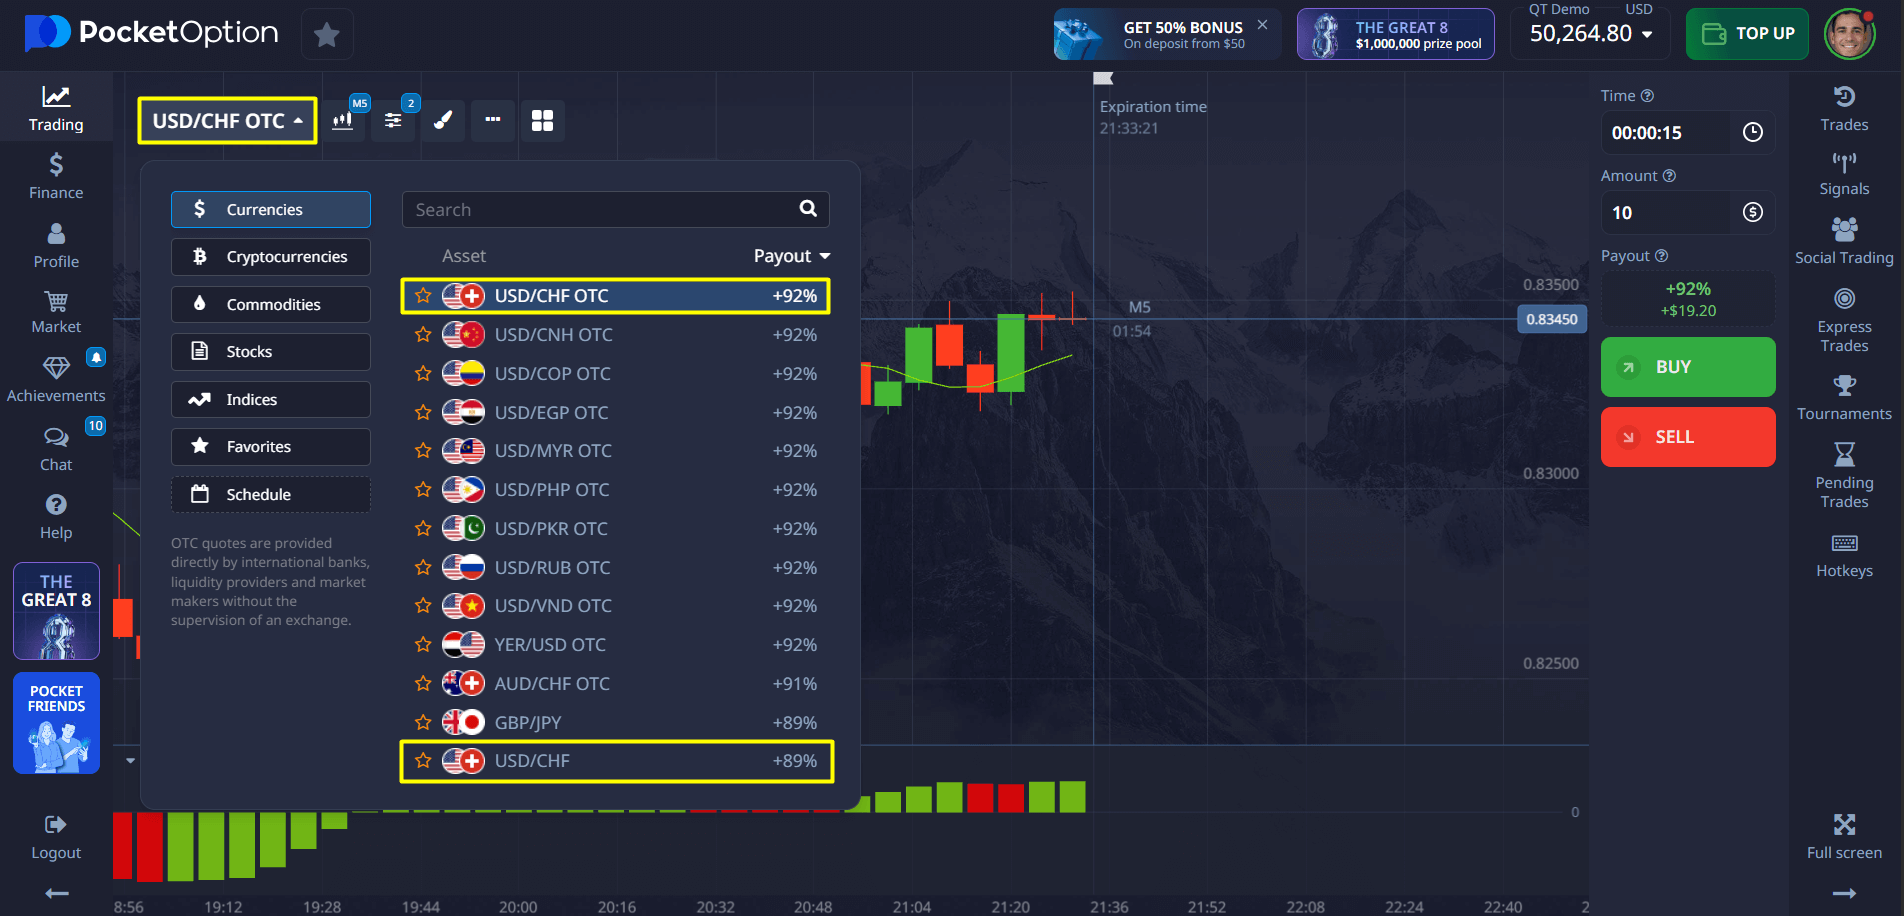This screenshot has height=916, width=1904.
Task: Open Signals in right sidebar
Action: pos(1843,174)
